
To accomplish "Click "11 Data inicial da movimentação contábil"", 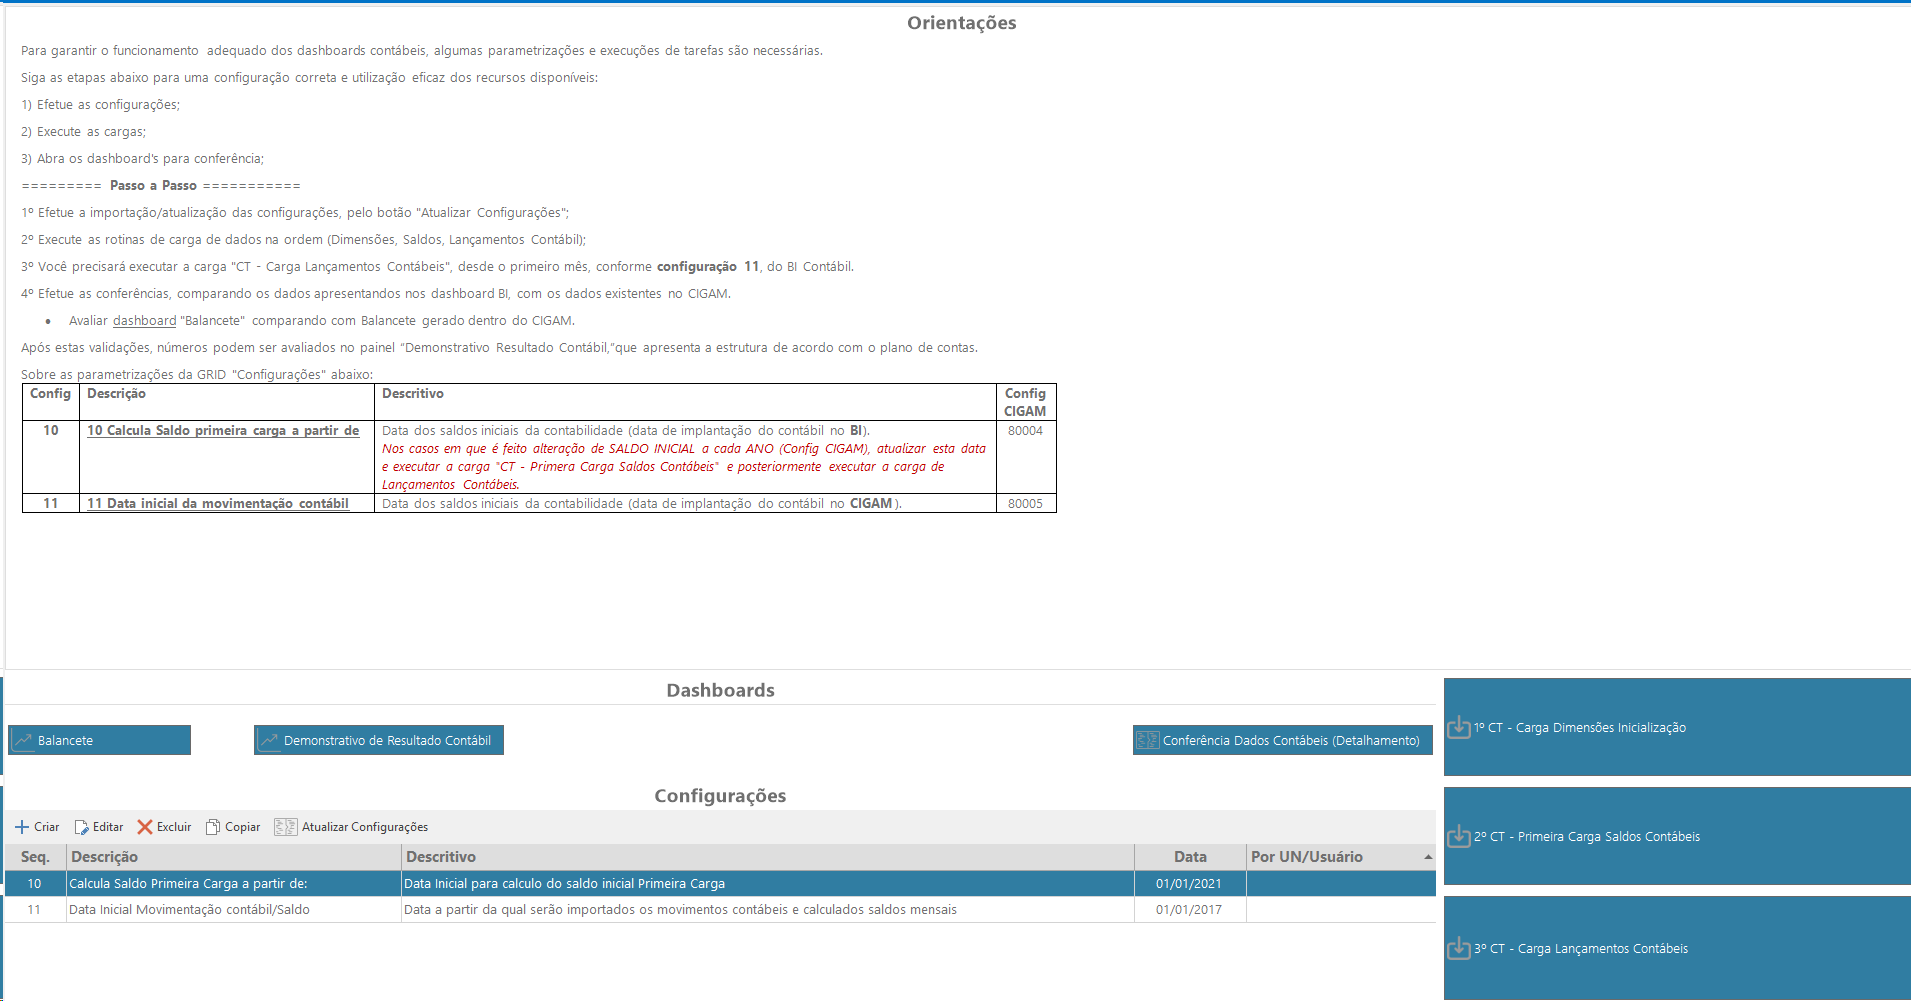I will pyautogui.click(x=218, y=504).
